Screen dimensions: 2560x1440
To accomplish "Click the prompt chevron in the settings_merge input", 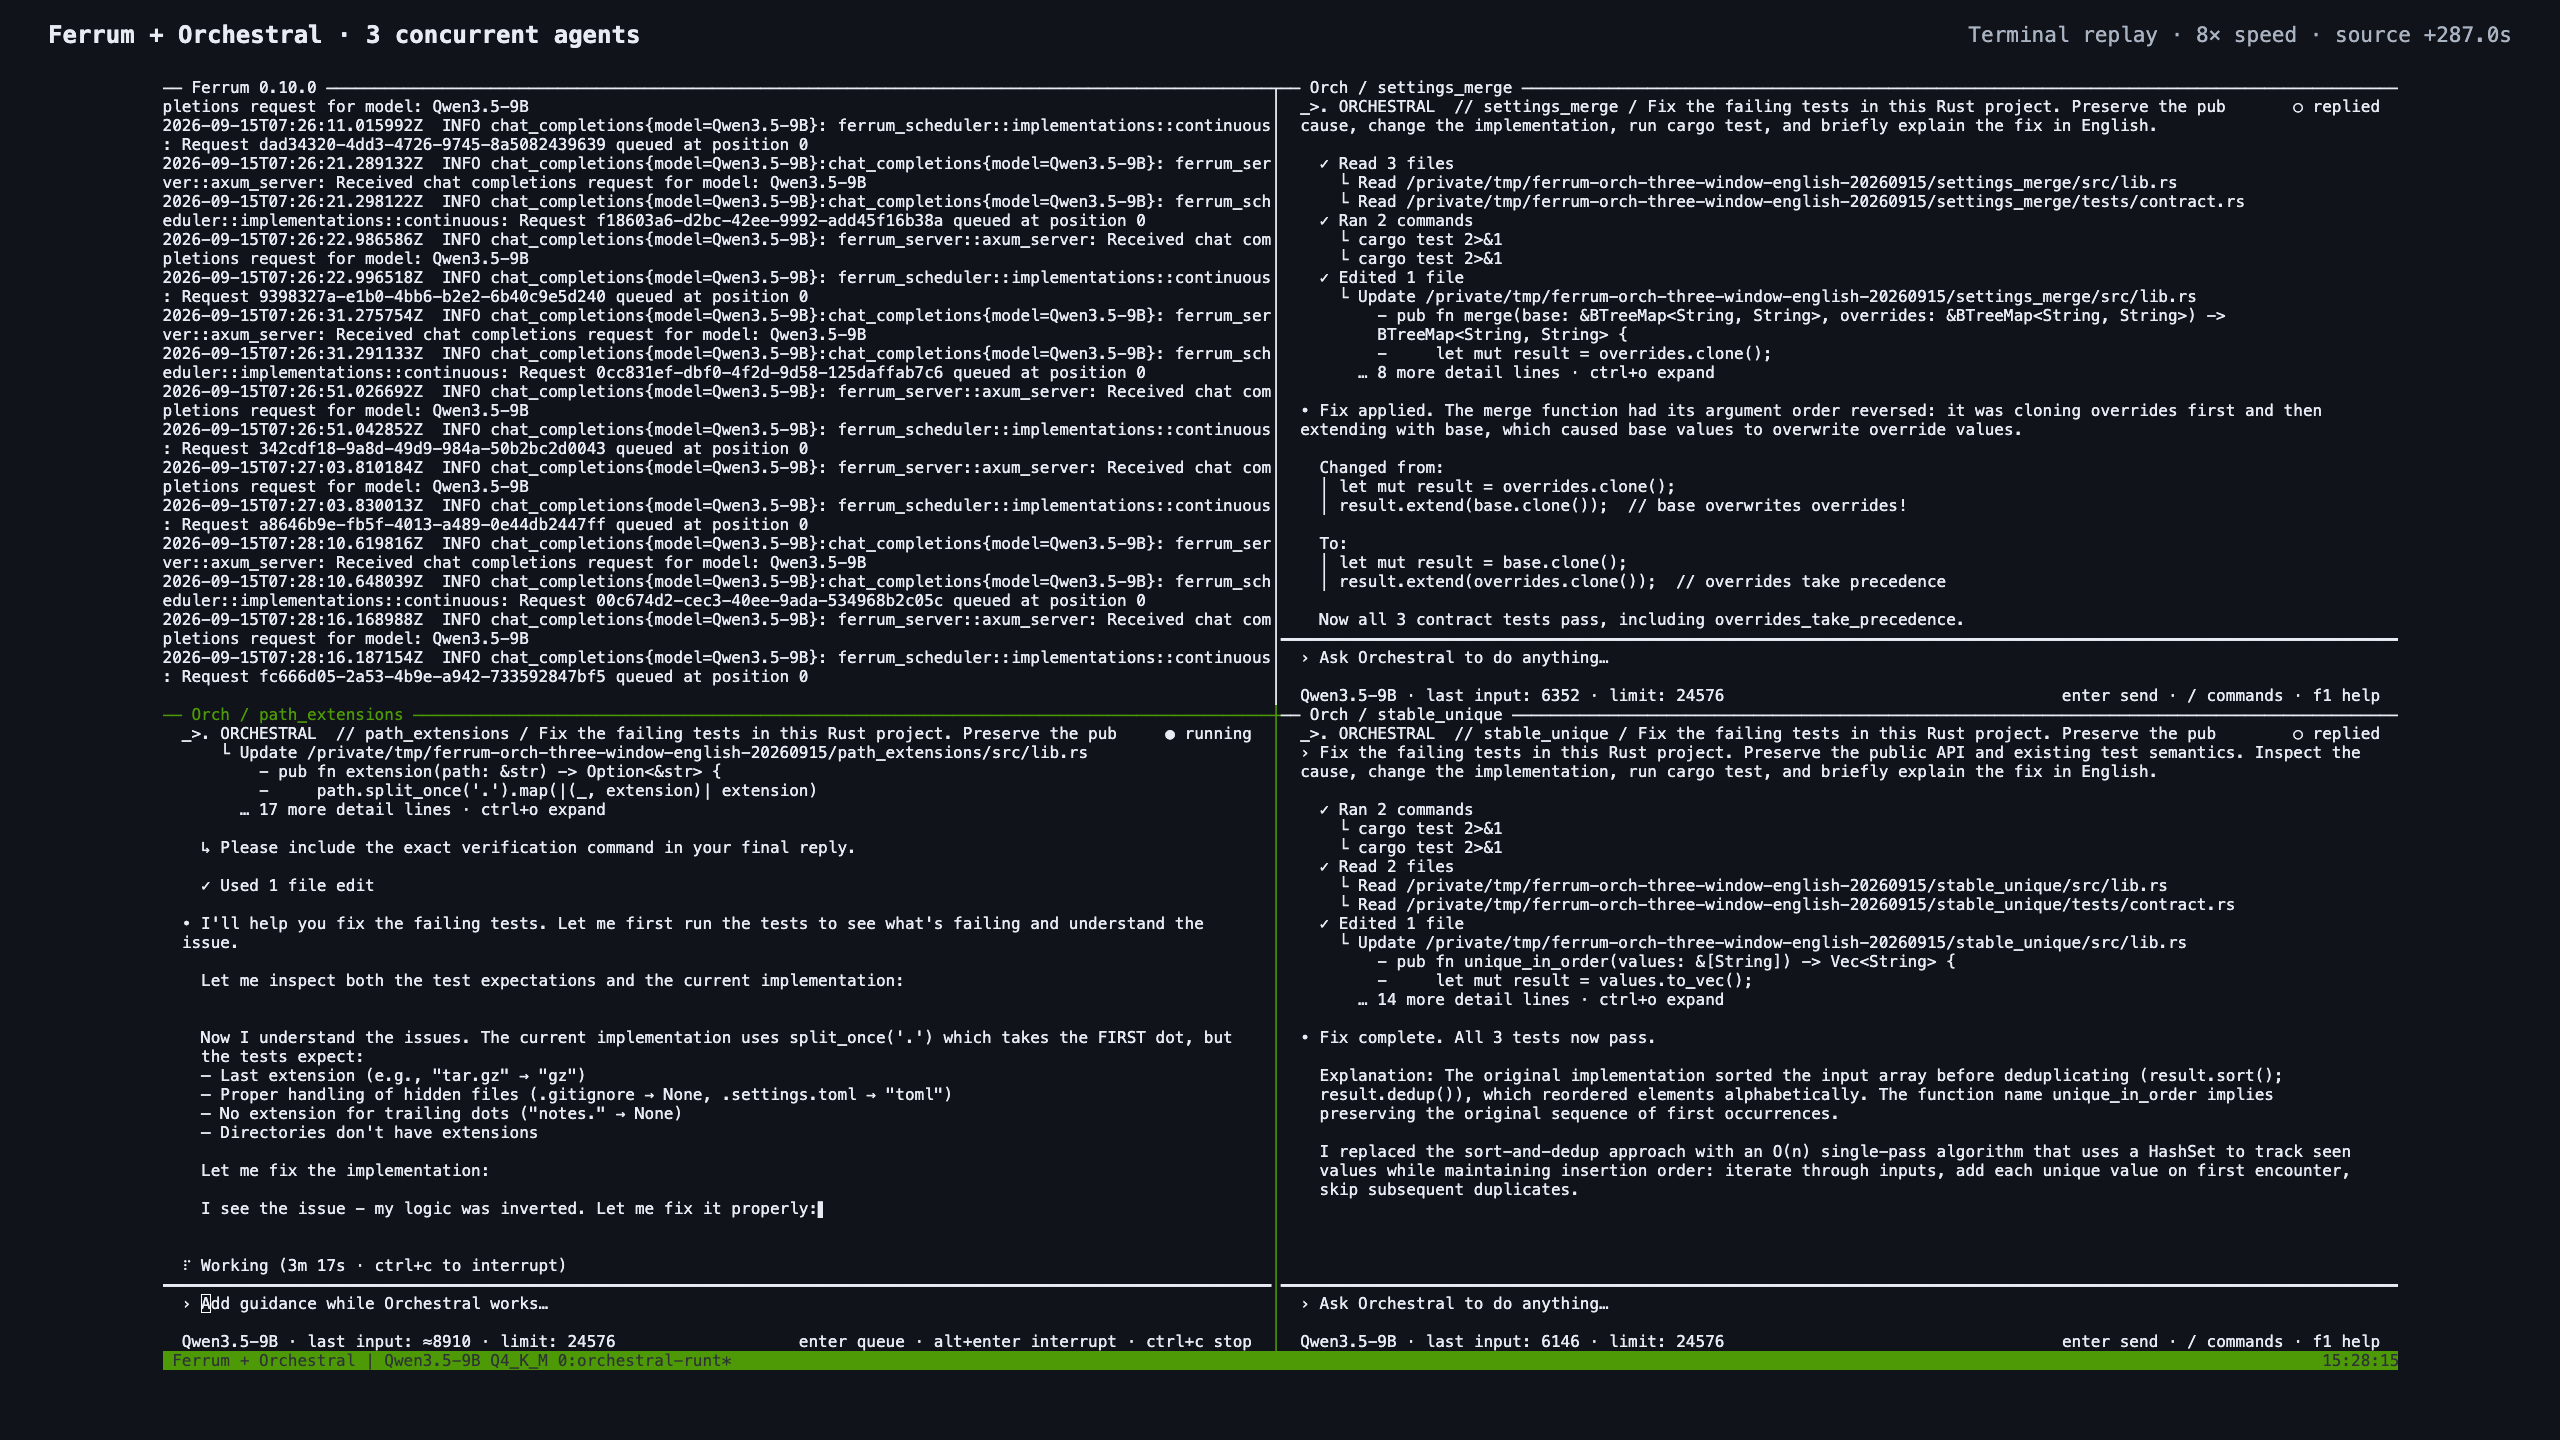I will pyautogui.click(x=1305, y=658).
